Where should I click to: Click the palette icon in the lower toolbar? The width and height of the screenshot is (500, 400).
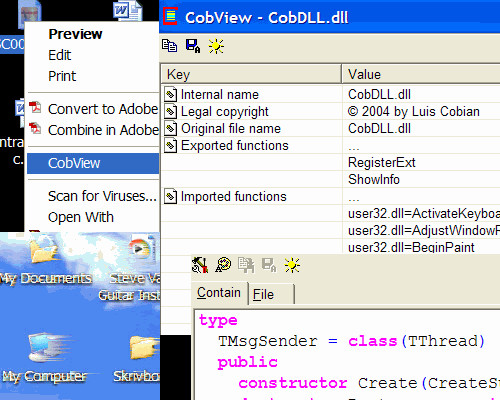pos(223,265)
